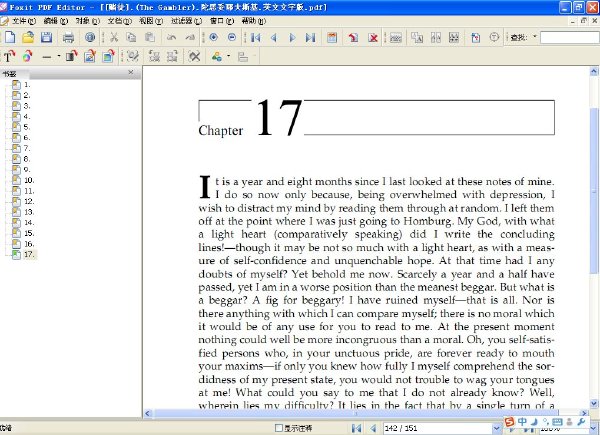Click the vertical scrollbar thumb of the document
Viewport: 600px width, 435px height.
(594, 190)
